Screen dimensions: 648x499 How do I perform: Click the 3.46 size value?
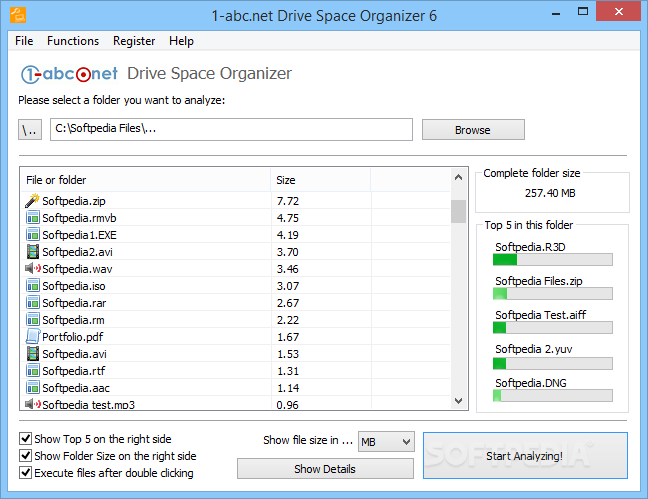click(288, 269)
